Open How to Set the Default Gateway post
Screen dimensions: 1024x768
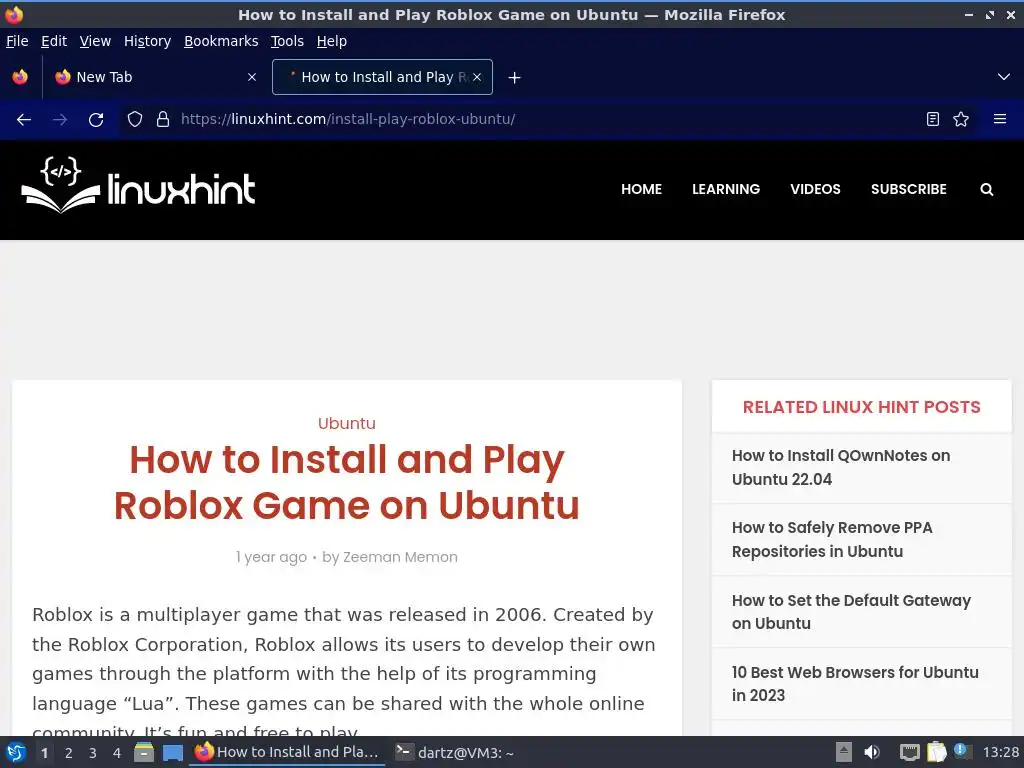(852, 612)
